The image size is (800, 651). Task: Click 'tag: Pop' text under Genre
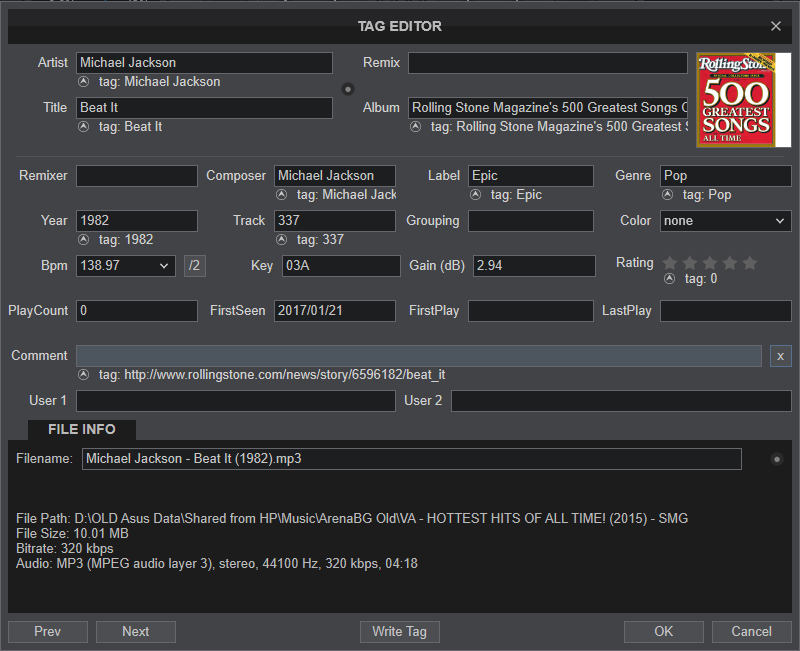coord(707,194)
